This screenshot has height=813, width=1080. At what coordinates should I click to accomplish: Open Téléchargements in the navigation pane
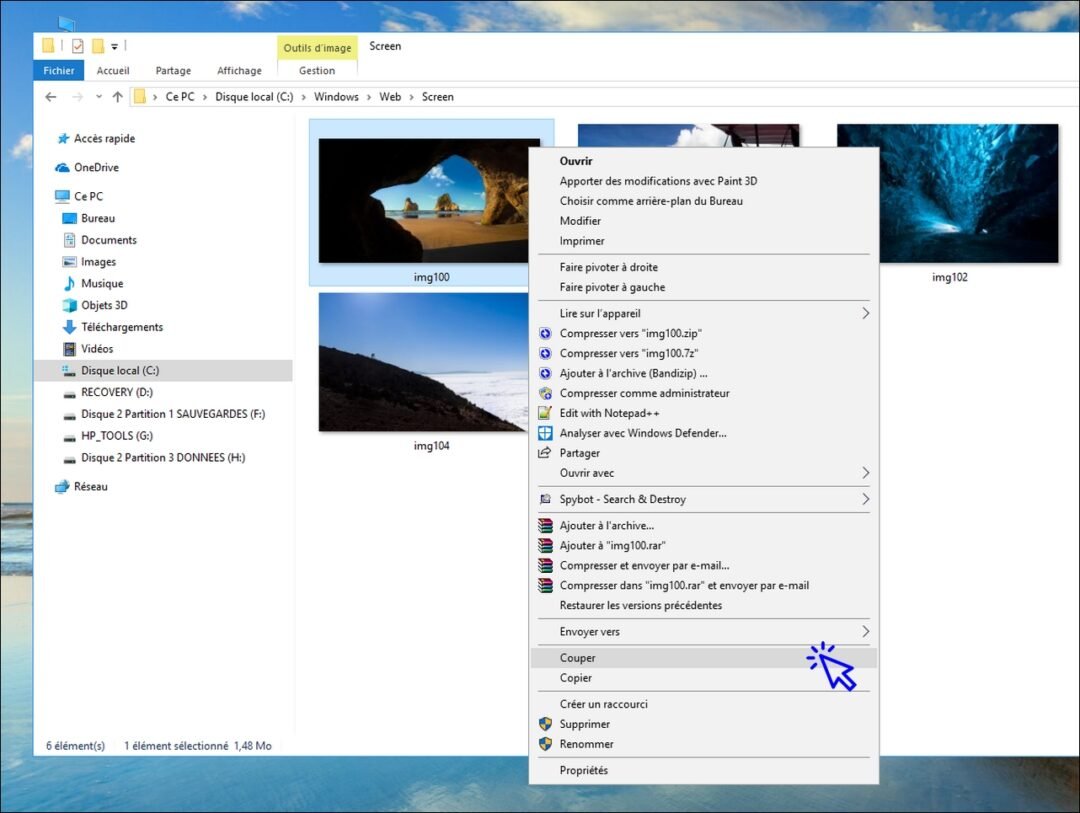pyautogui.click(x=122, y=327)
